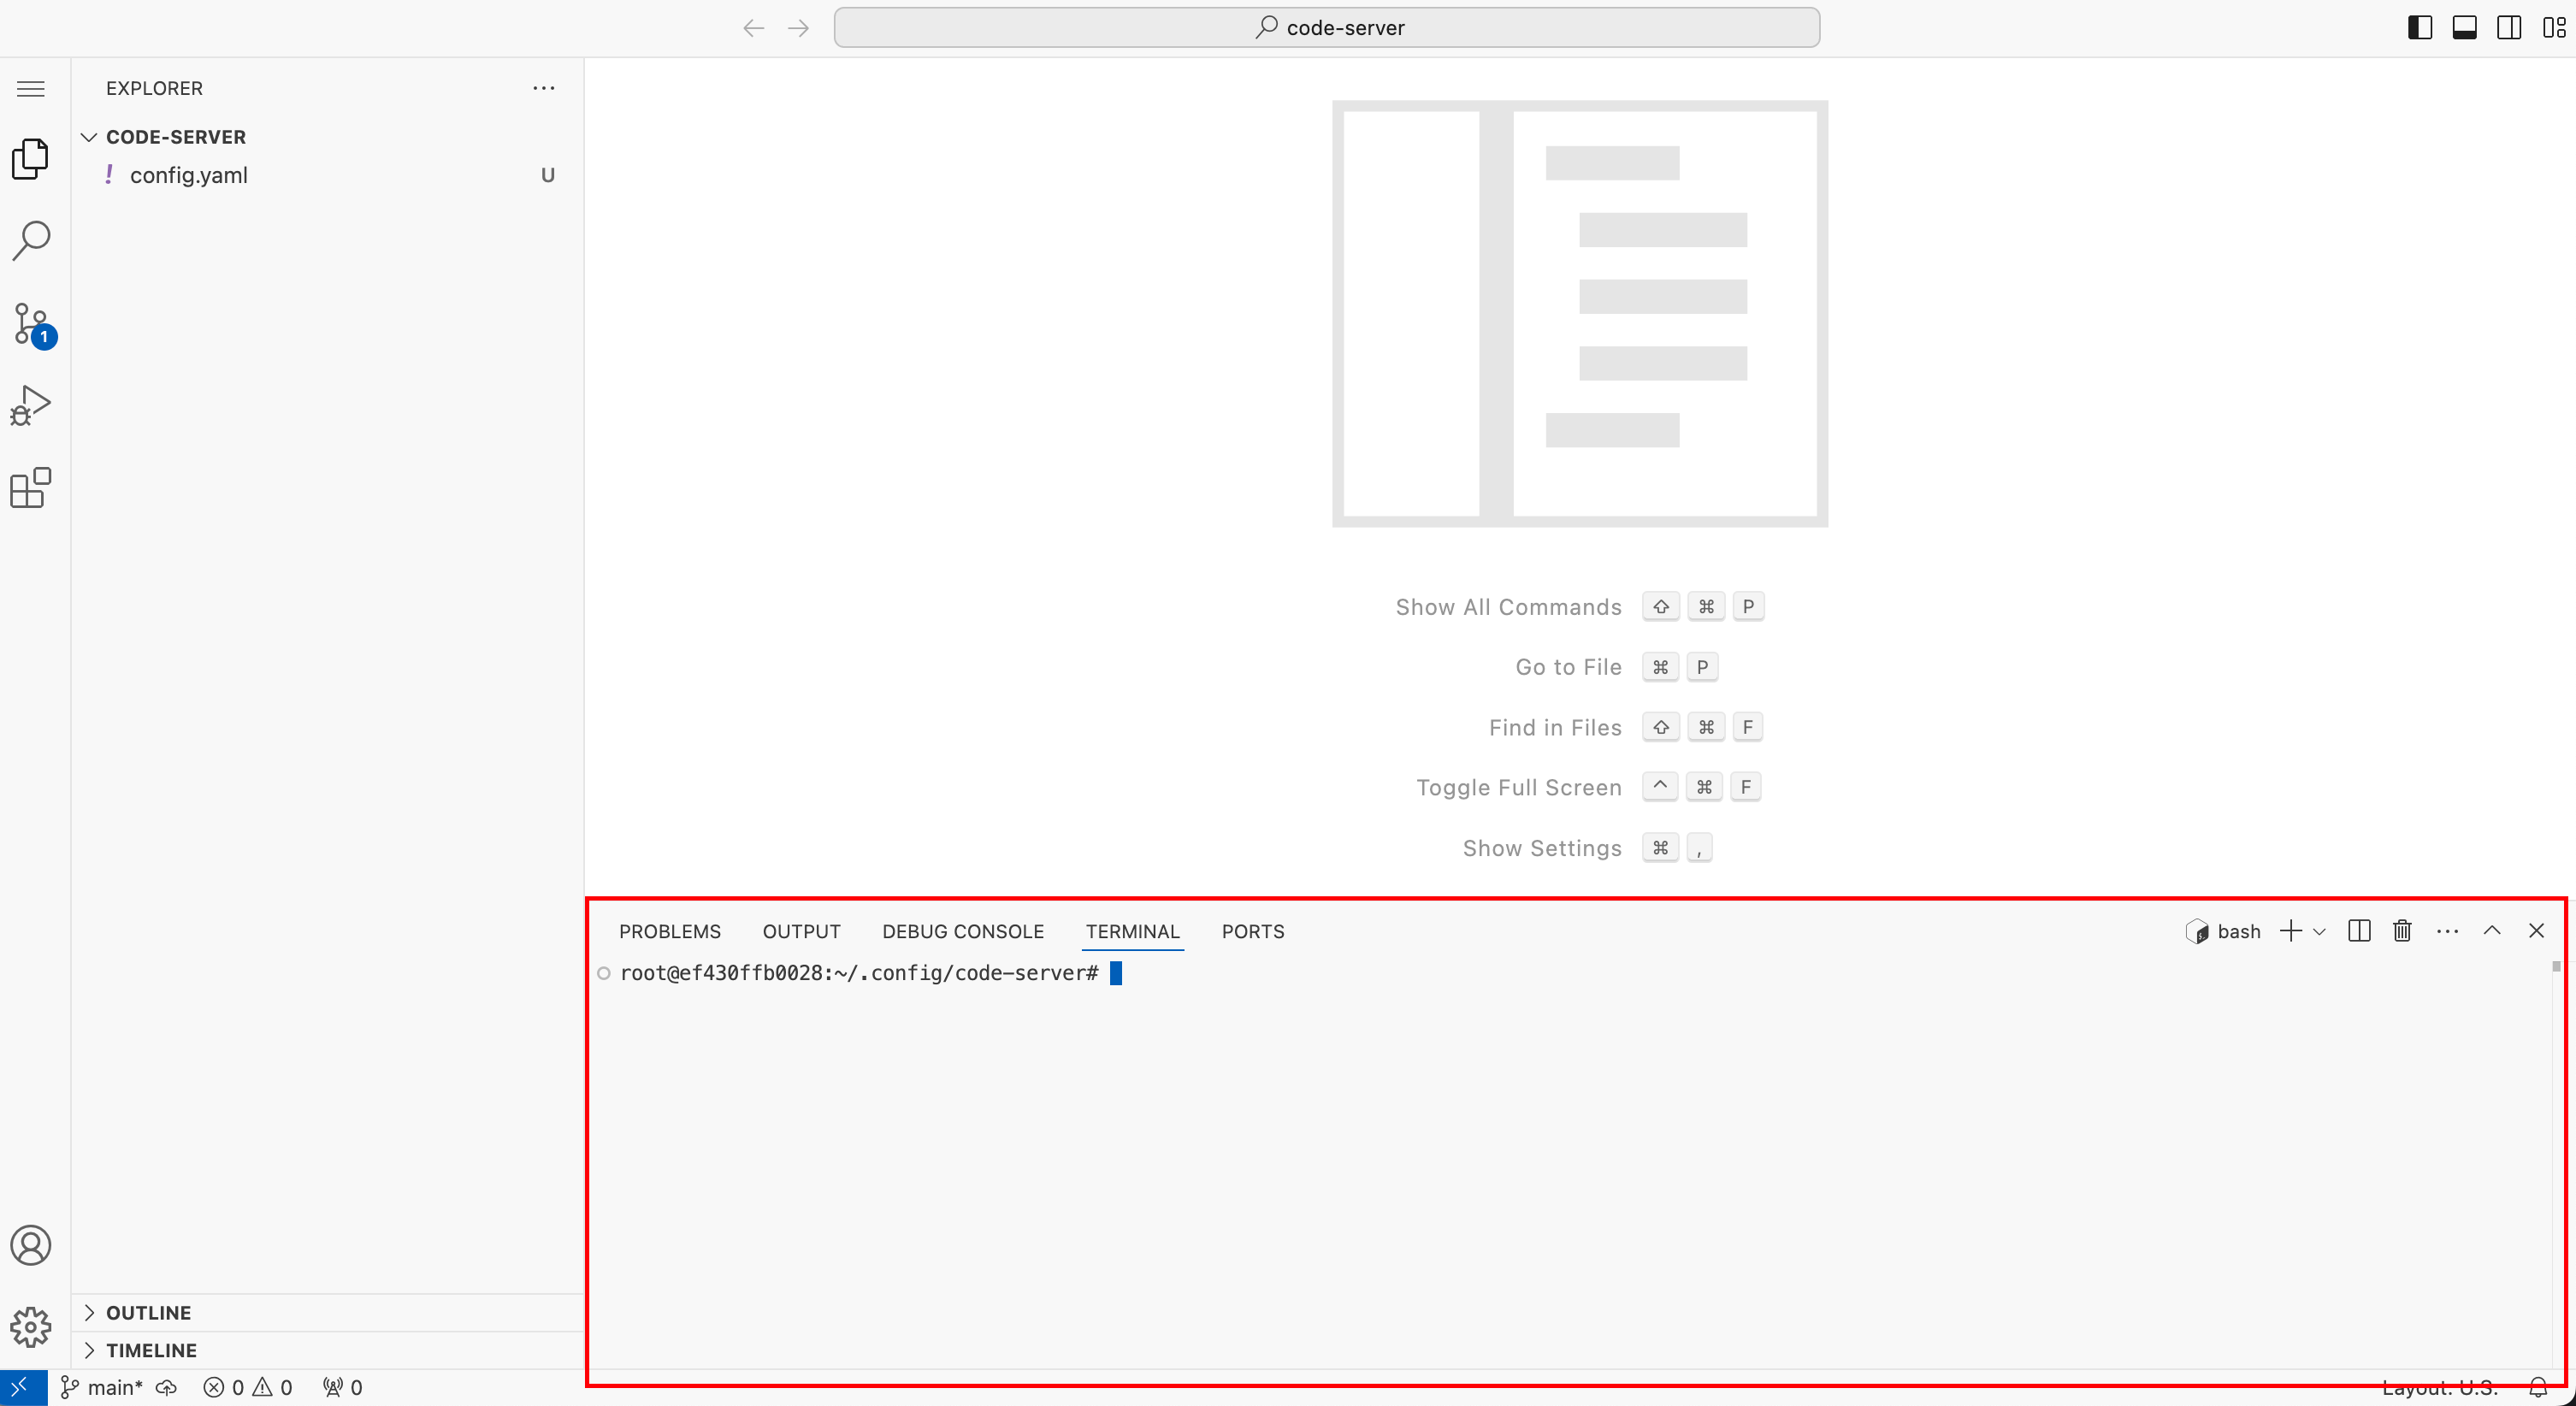This screenshot has width=2576, height=1406.
Task: Click the Go to File hint
Action: coord(1568,667)
